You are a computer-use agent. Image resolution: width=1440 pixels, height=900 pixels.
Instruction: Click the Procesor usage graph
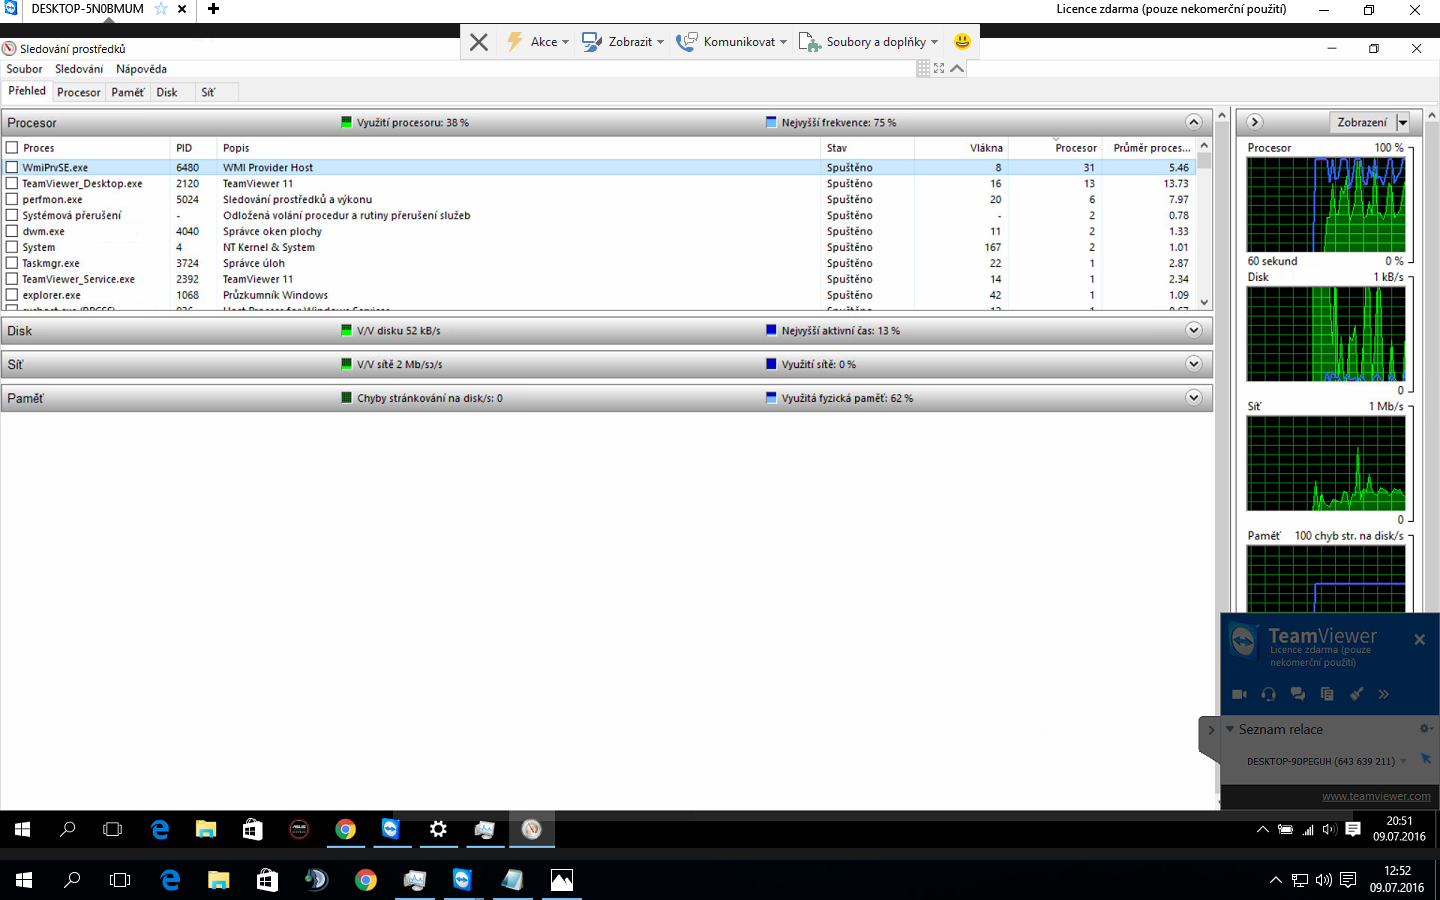pyautogui.click(x=1326, y=205)
